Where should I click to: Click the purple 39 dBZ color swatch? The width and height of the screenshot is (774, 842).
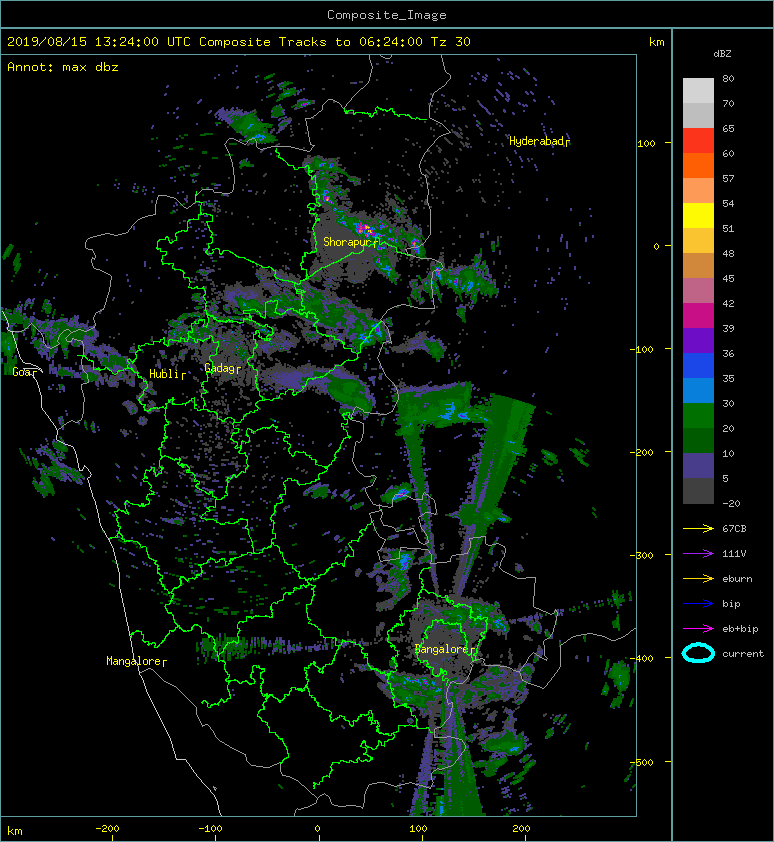[698, 340]
